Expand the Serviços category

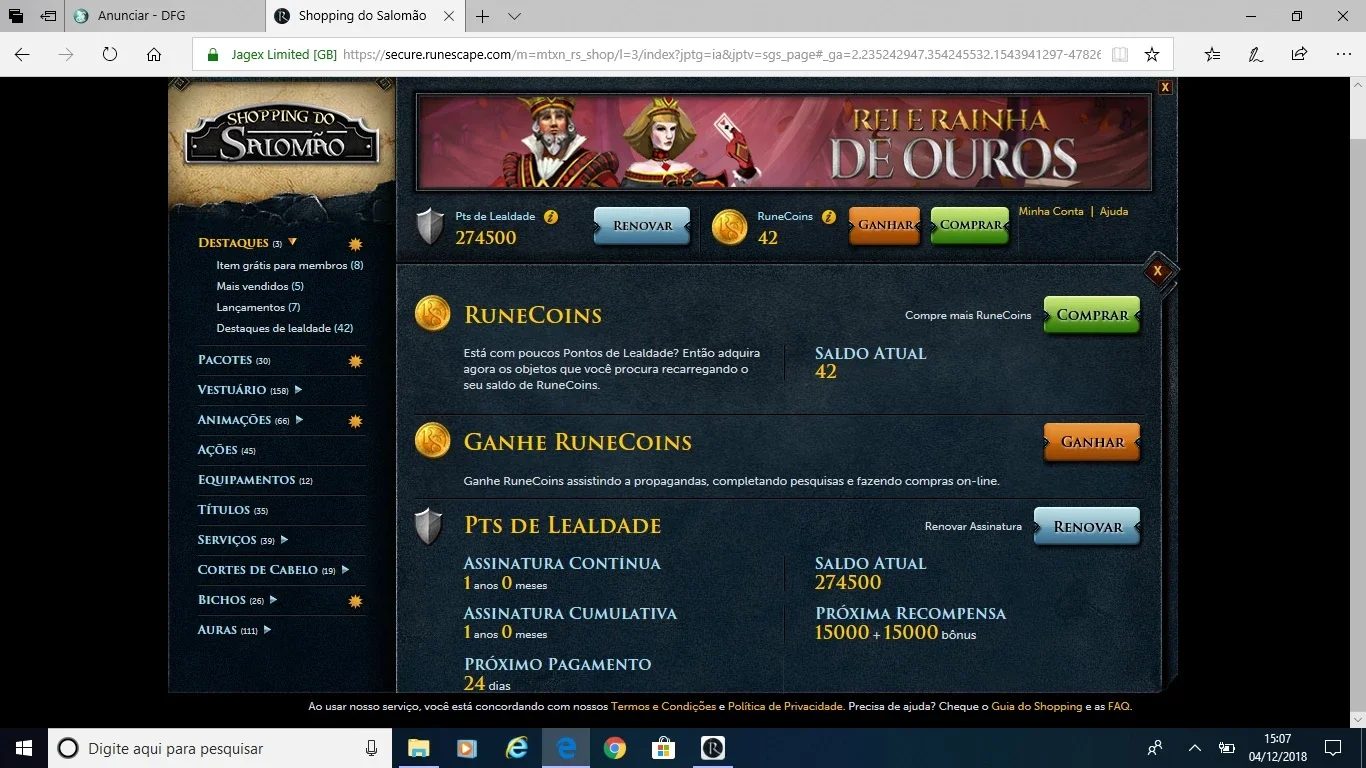point(284,540)
